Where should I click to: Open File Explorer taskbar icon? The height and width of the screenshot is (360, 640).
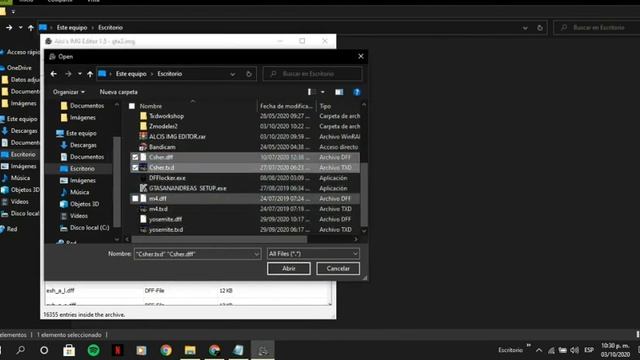click(190, 350)
